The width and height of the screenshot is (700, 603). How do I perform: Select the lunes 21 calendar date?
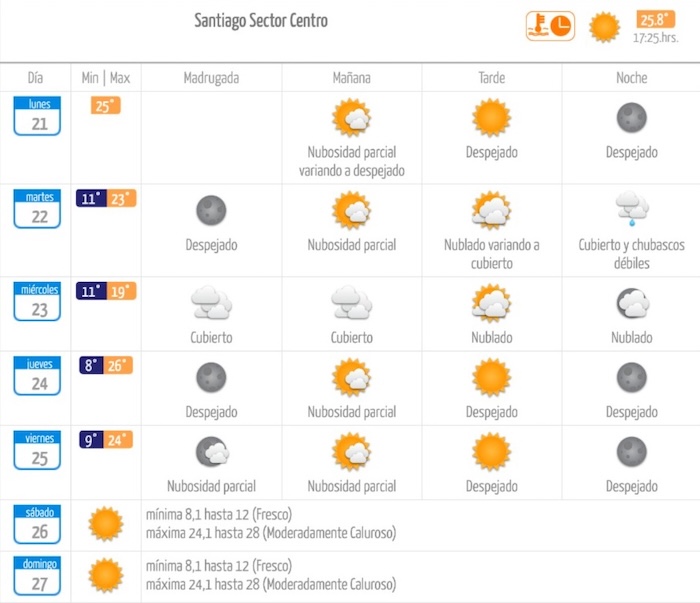(x=39, y=116)
